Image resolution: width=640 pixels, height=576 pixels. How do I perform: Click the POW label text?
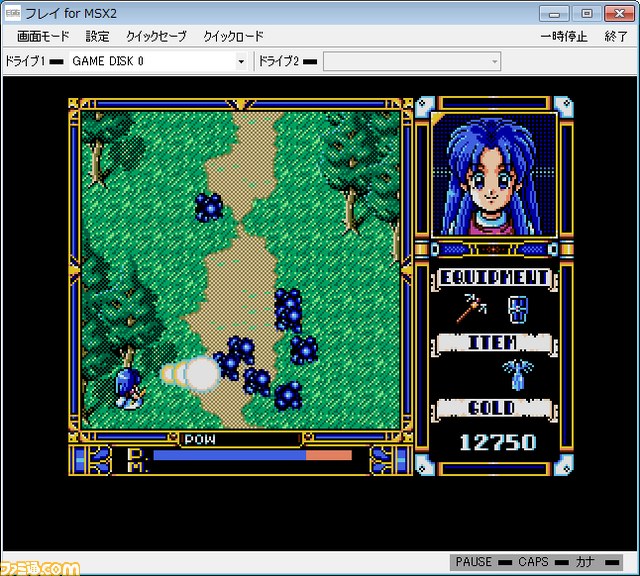click(200, 439)
